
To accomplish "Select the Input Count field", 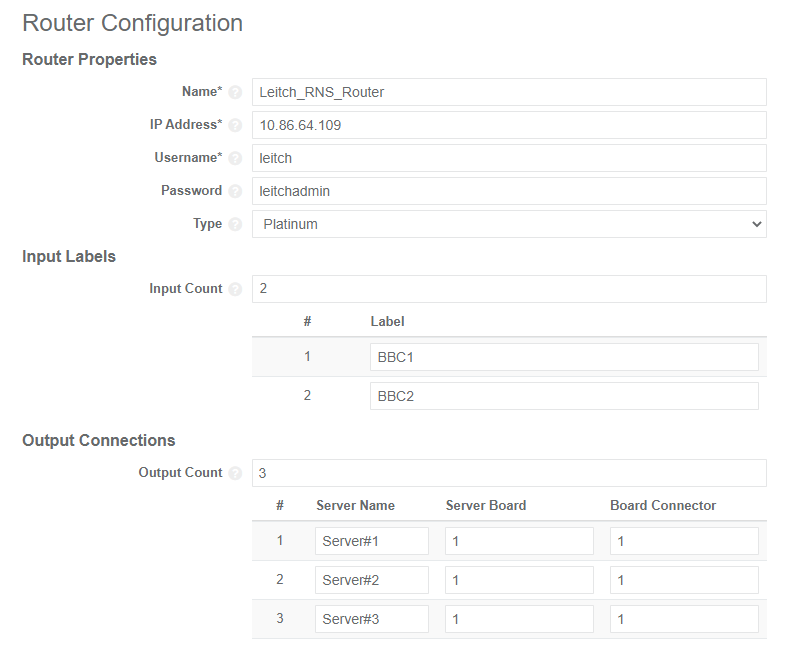I will point(509,289).
